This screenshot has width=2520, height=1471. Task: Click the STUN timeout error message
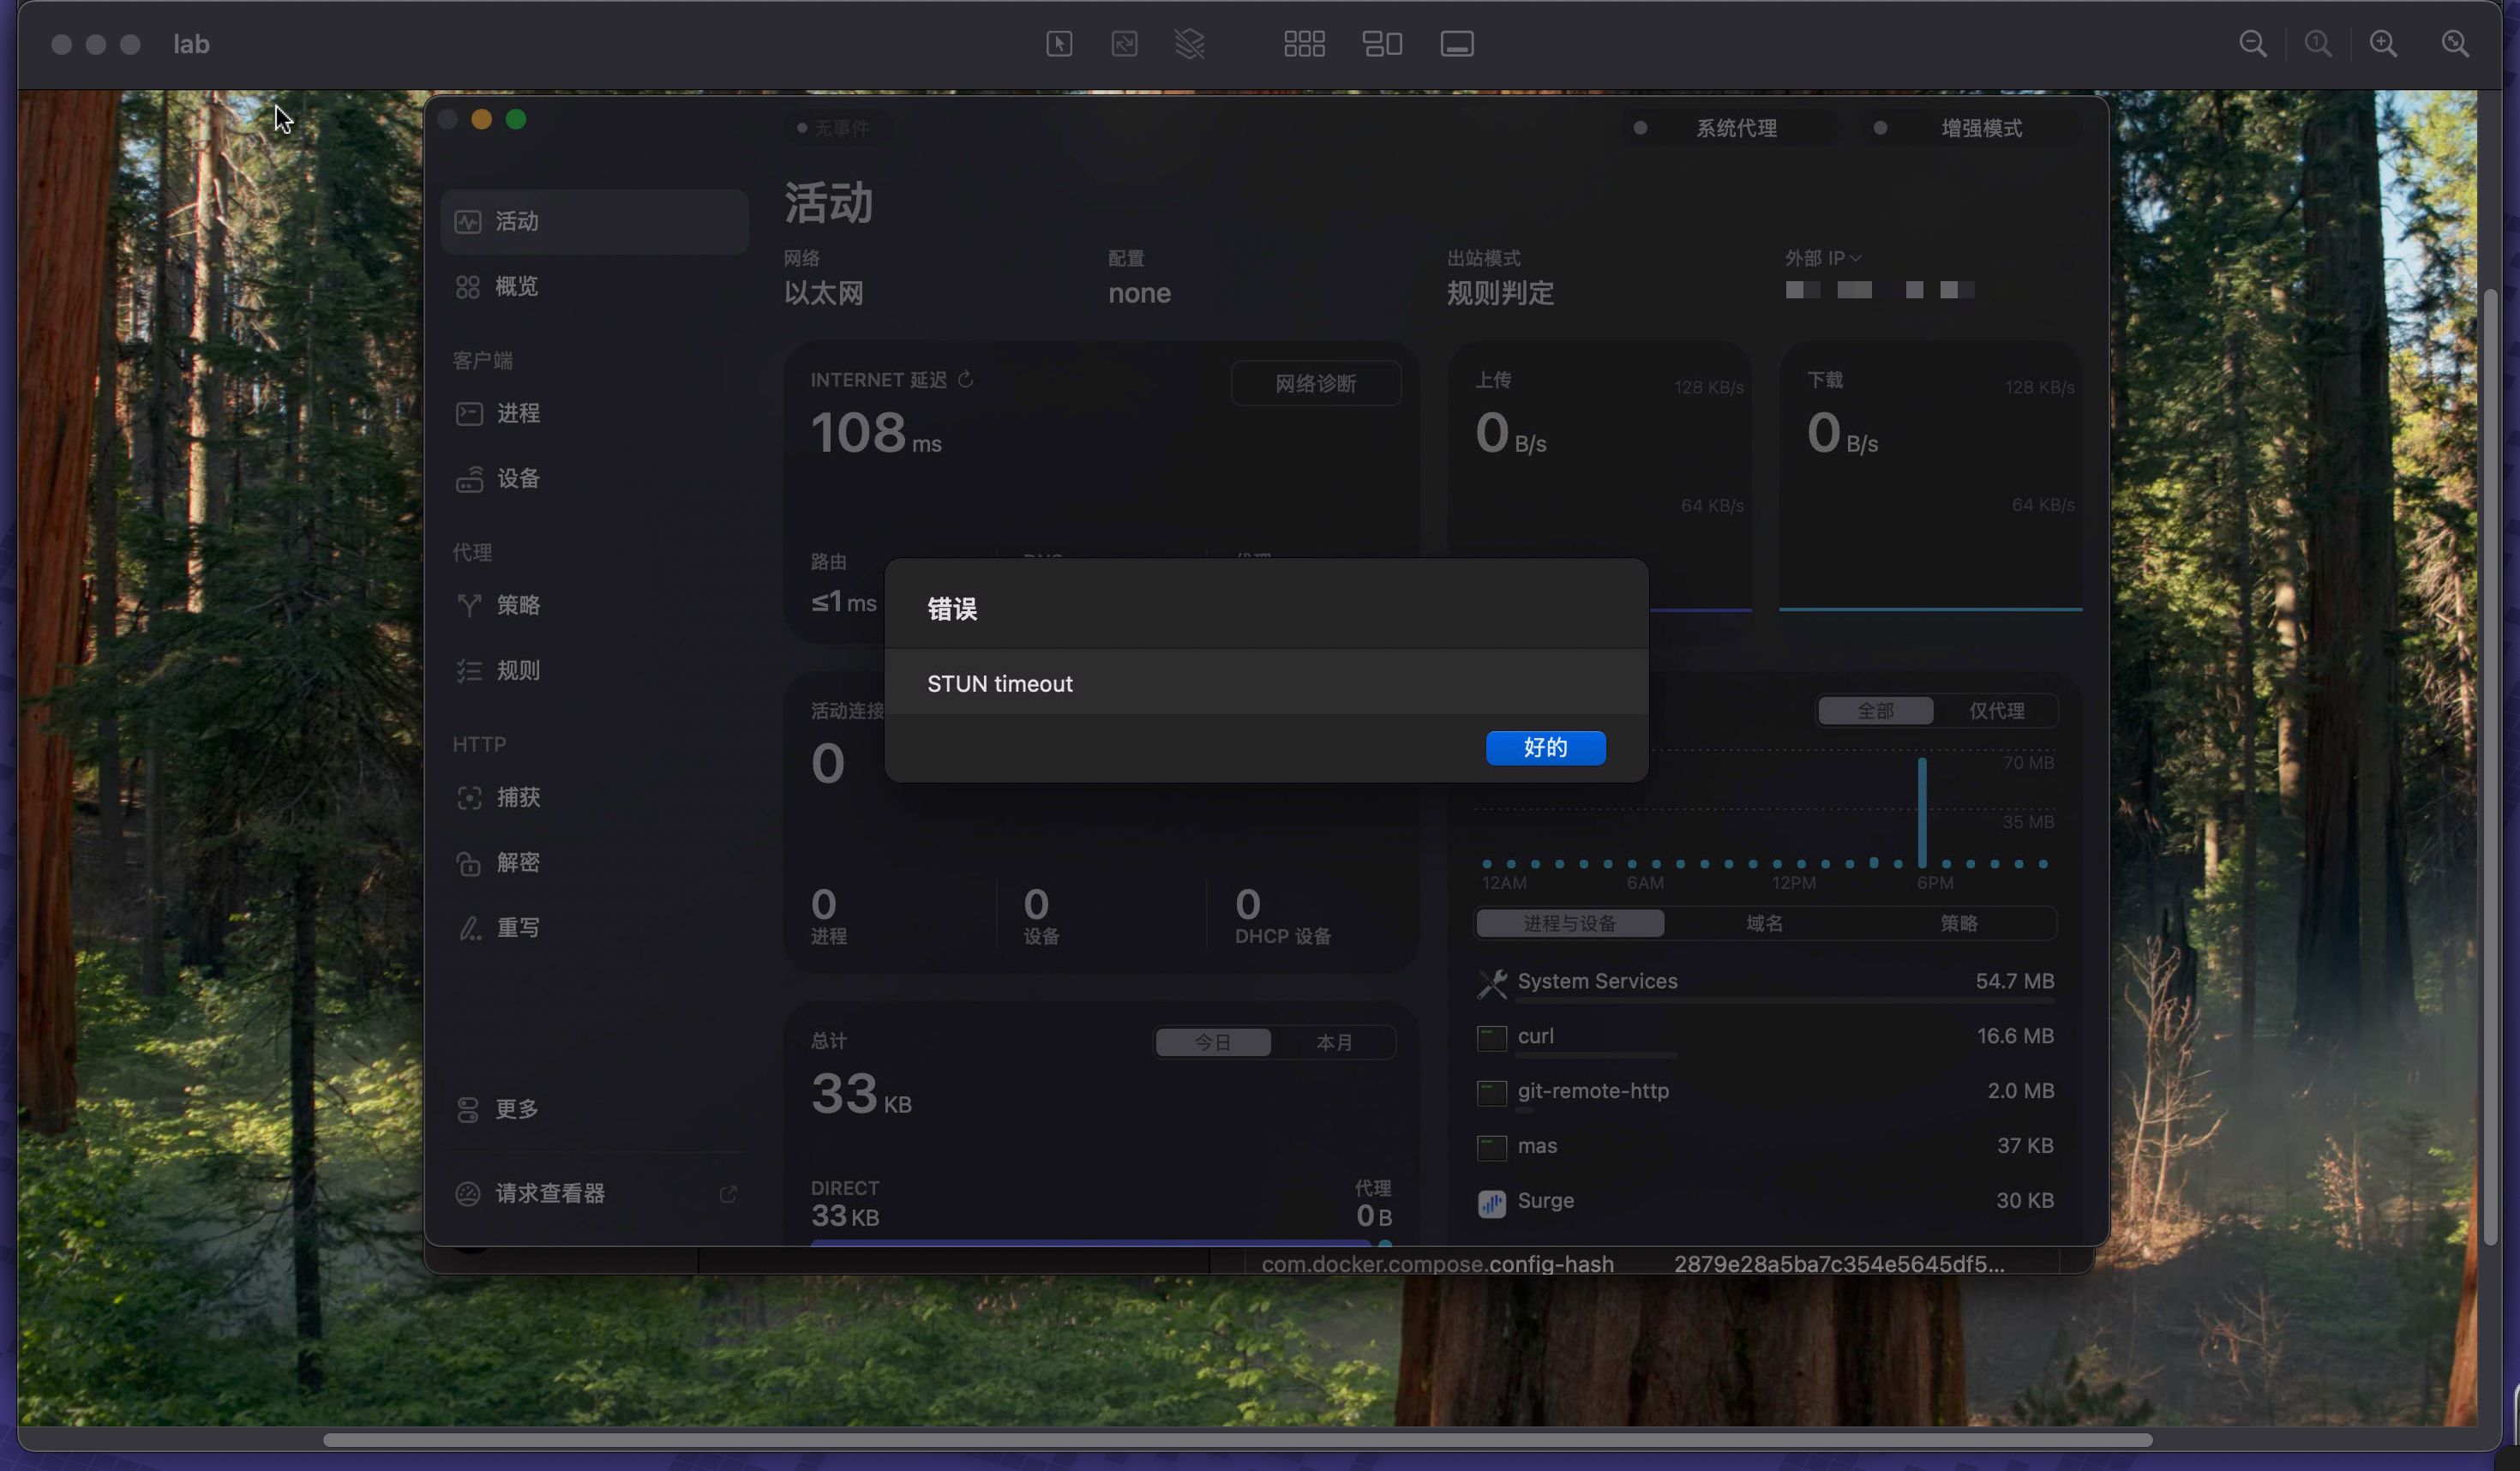999,683
